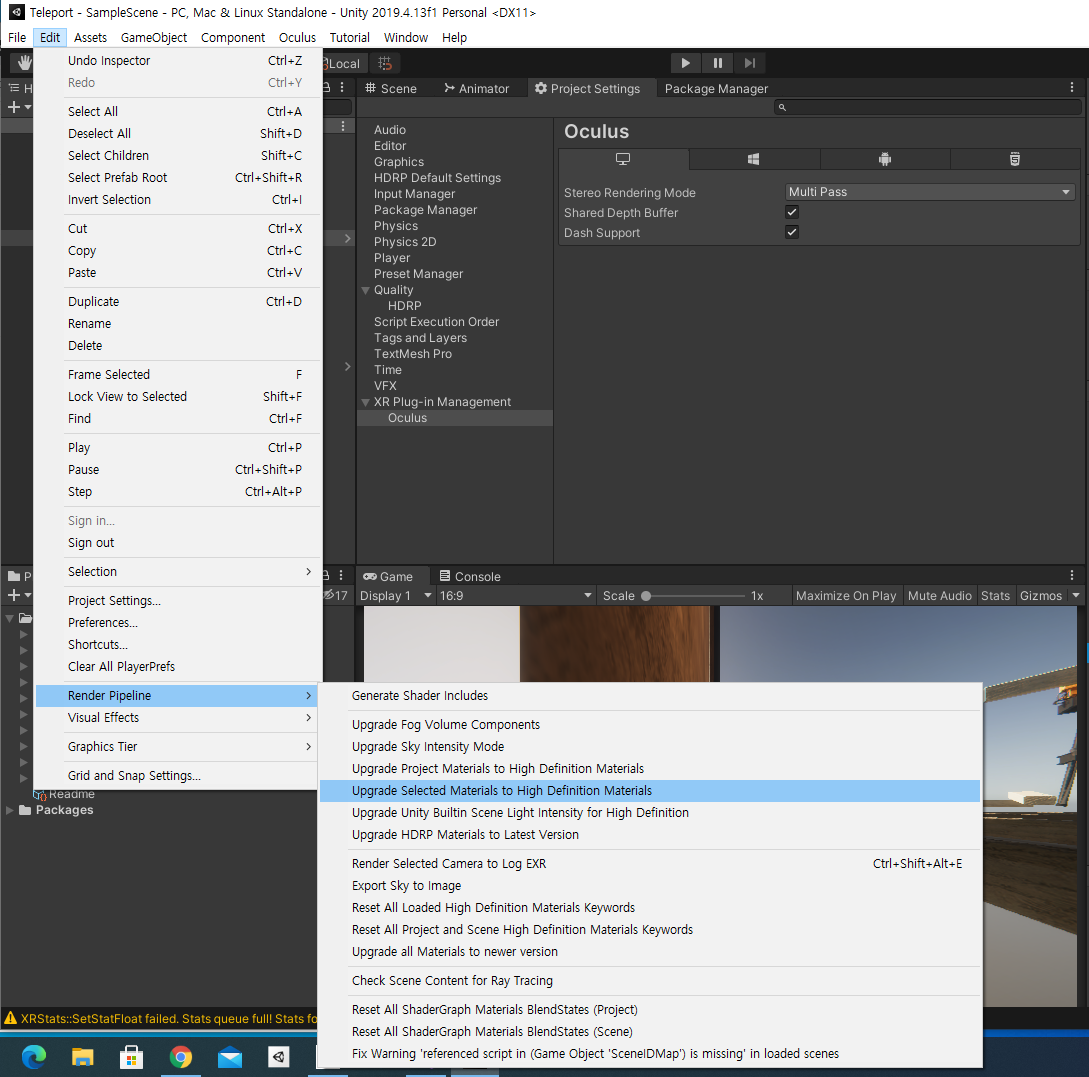Open the File menu
The image size is (1089, 1077).
17,37
